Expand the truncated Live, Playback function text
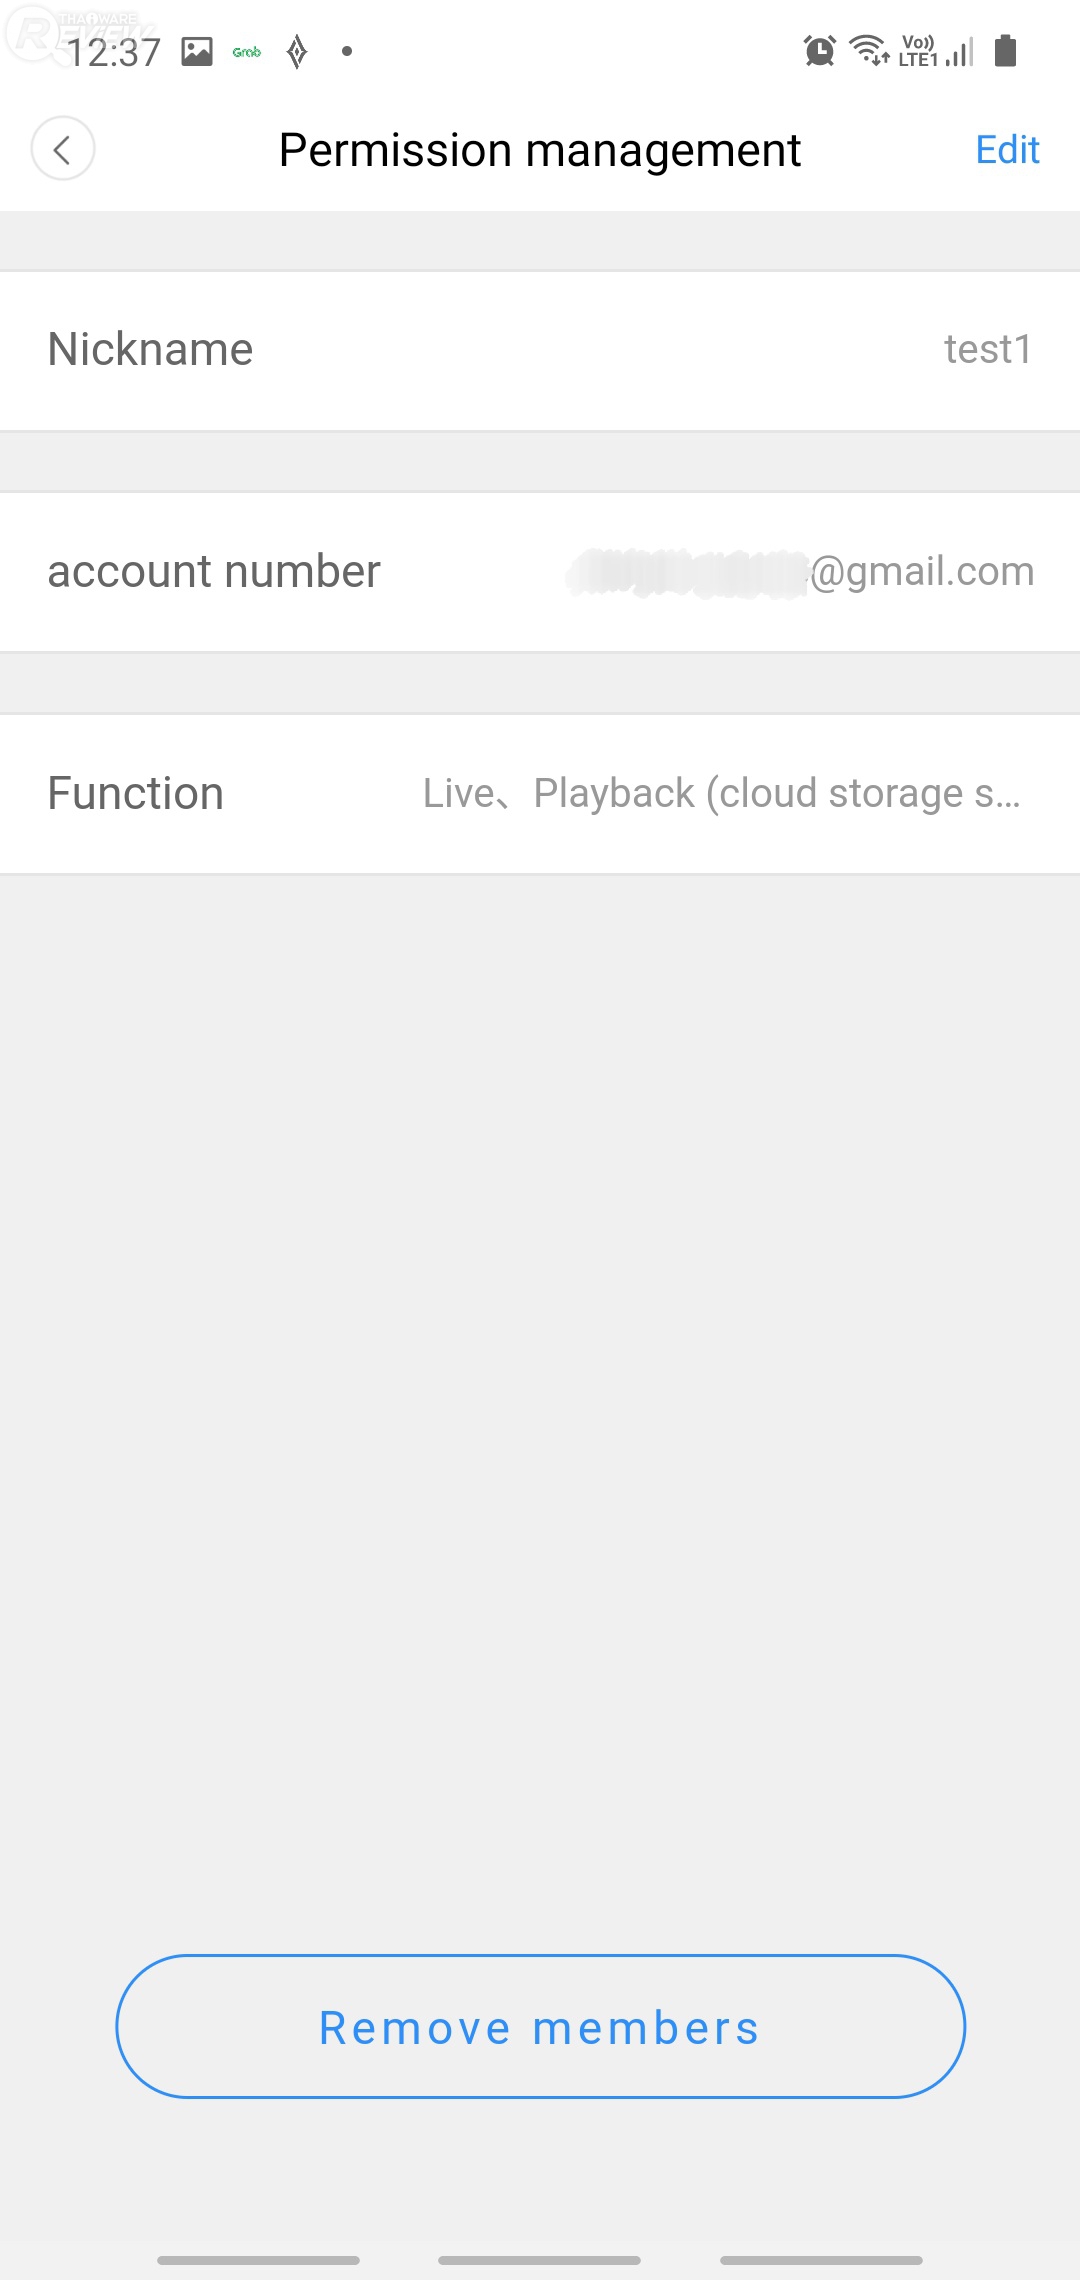The image size is (1080, 2280). coord(721,794)
